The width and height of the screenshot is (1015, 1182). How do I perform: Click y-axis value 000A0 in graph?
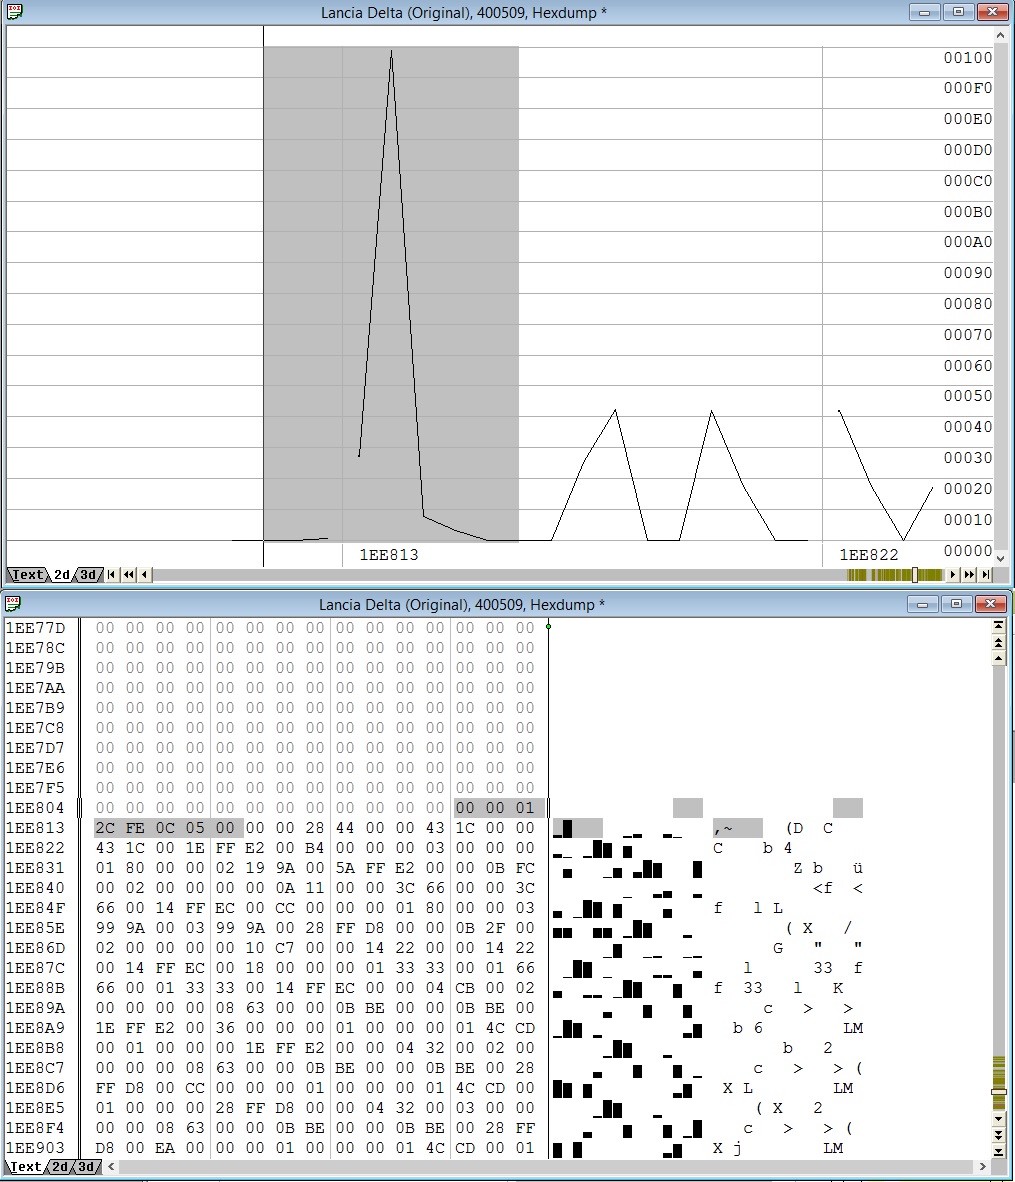click(x=967, y=242)
